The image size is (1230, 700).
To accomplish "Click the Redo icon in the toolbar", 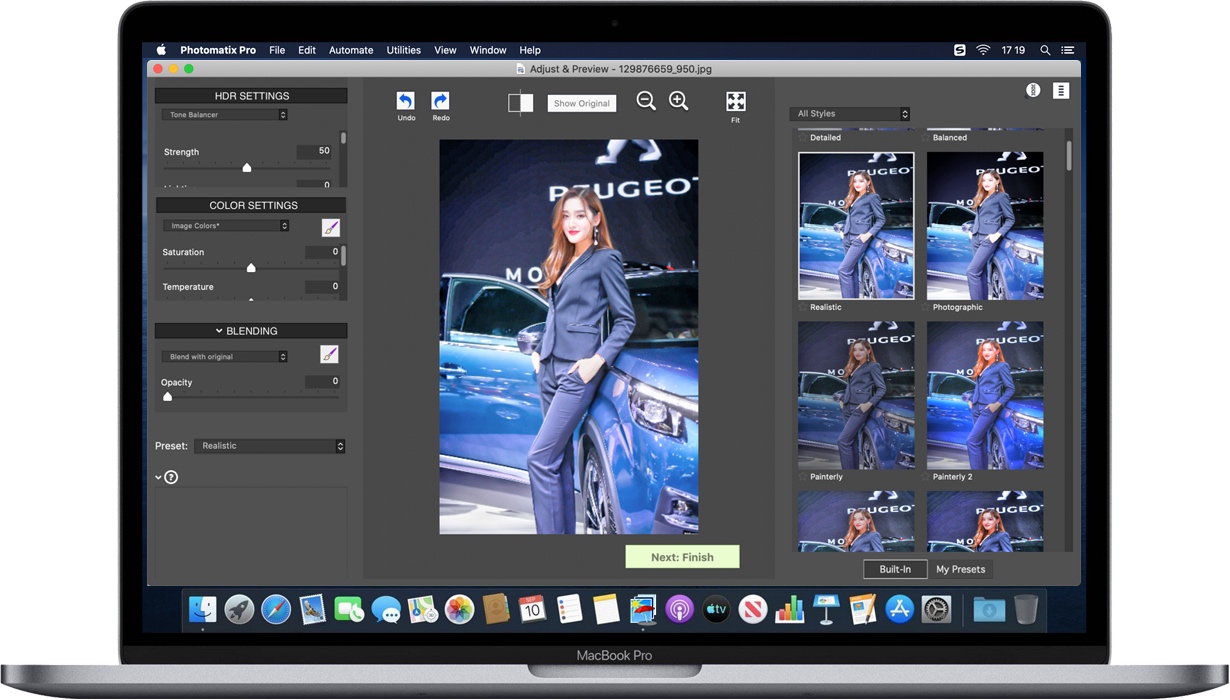I will (440, 101).
